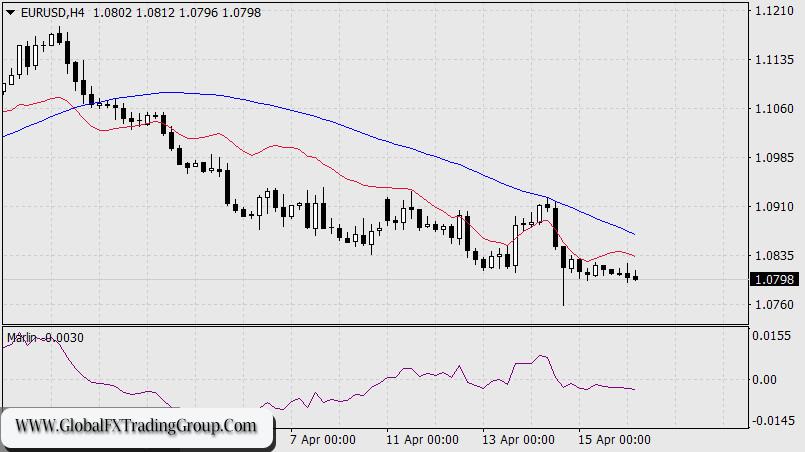Screen dimensions: 805x452
Task: Select the last candle at the chart's right edge
Action: click(x=636, y=276)
